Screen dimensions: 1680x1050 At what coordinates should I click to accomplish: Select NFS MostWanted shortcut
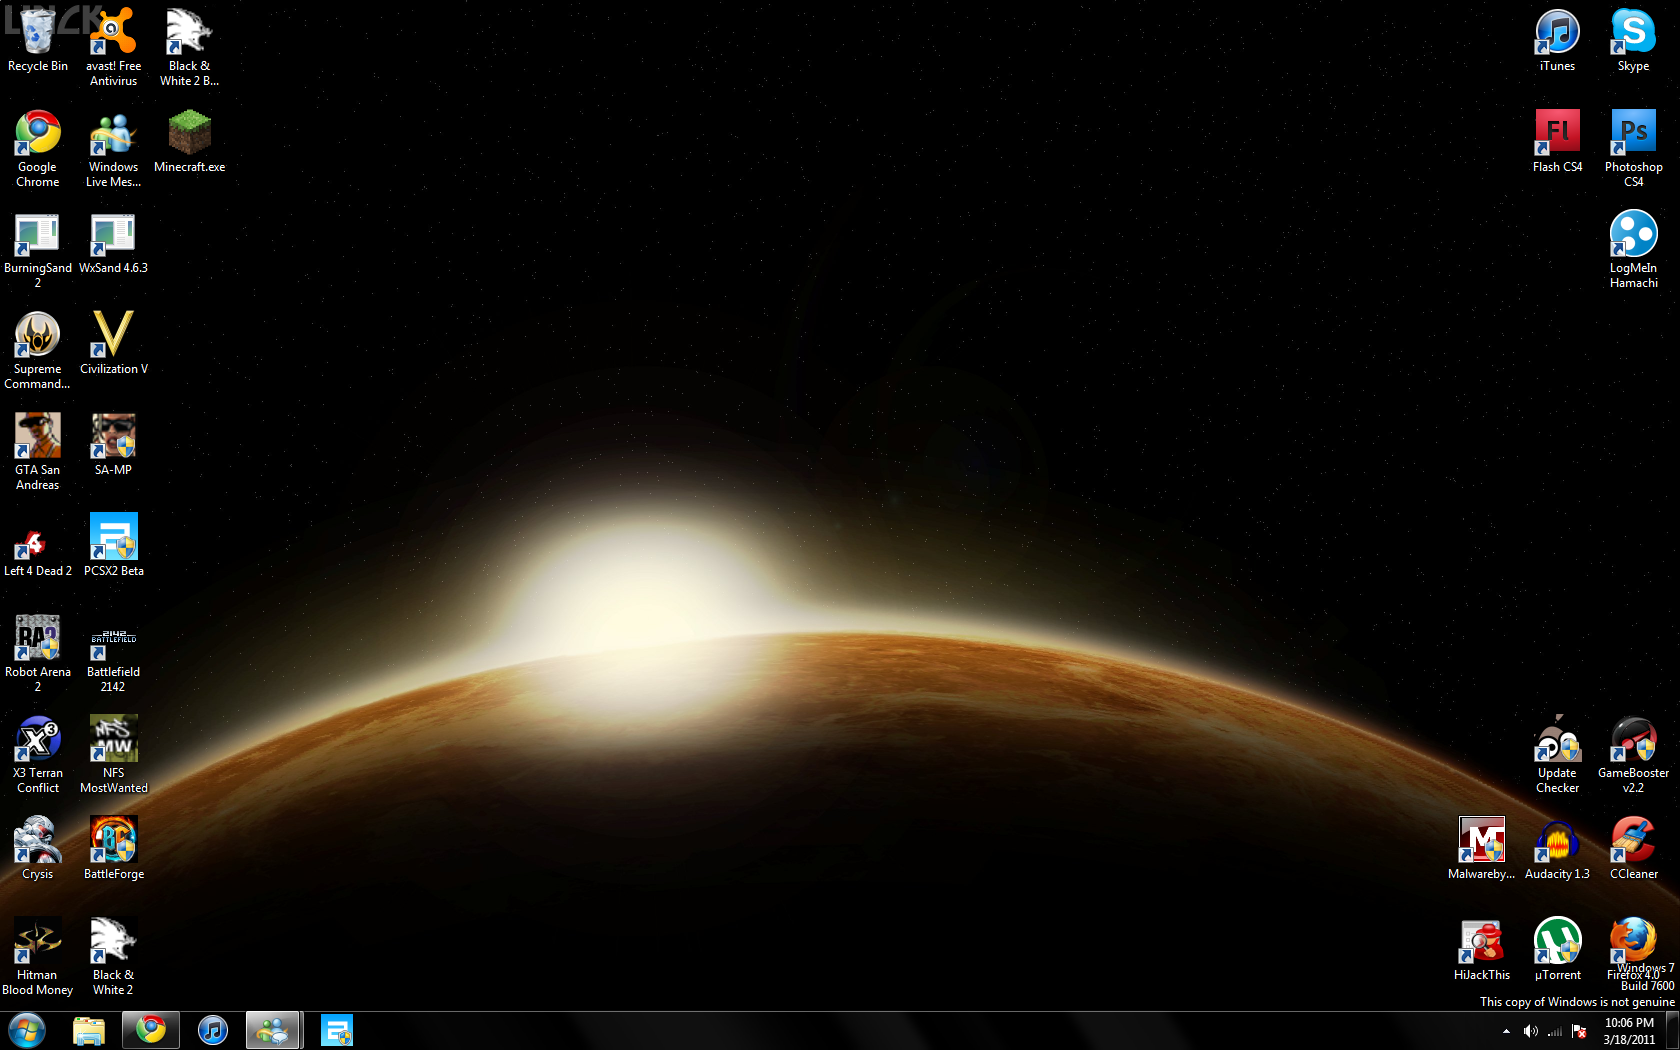click(x=114, y=754)
